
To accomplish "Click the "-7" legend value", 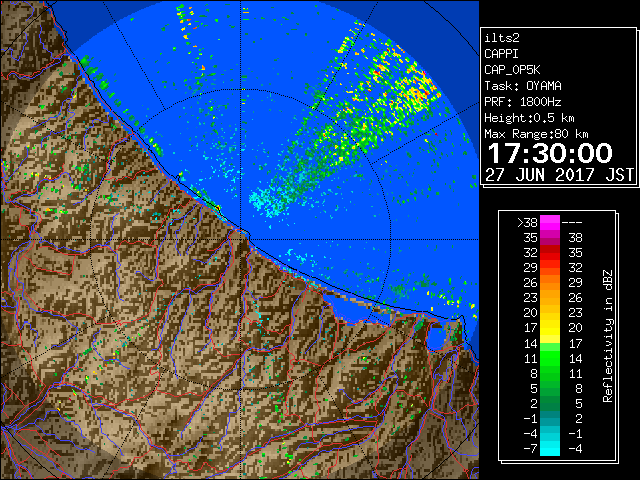I will [x=530, y=448].
